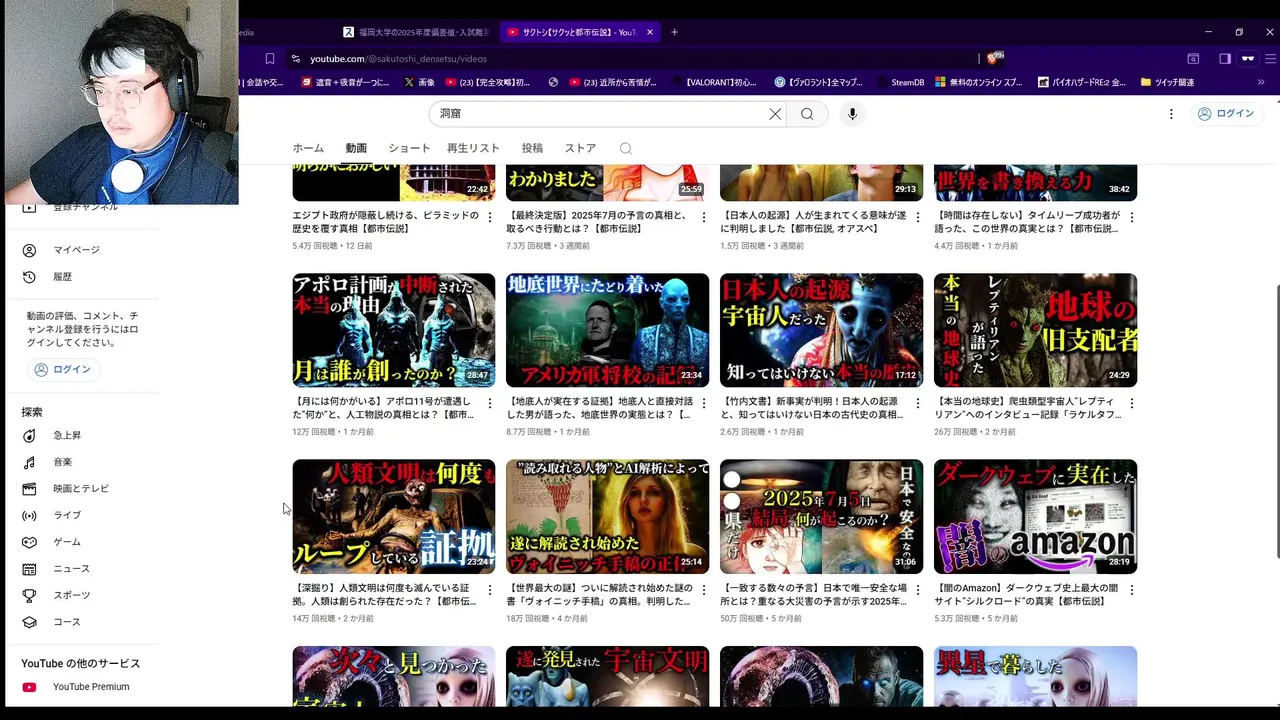1280x720 pixels.
Task: Switch to the ホーム channel tab
Action: point(308,148)
